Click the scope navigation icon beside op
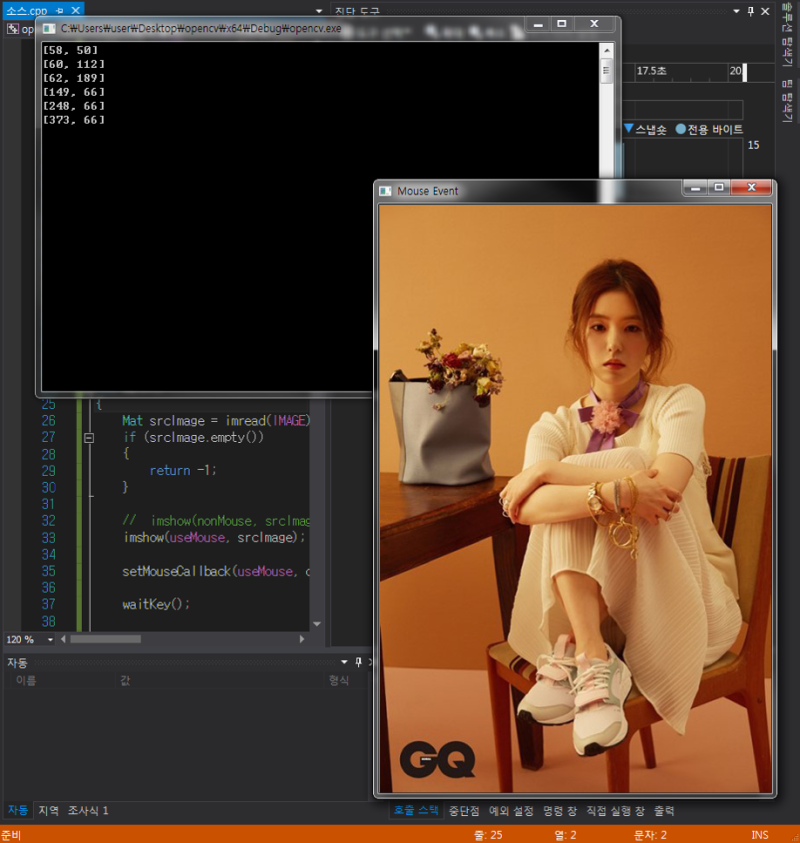 coord(12,28)
